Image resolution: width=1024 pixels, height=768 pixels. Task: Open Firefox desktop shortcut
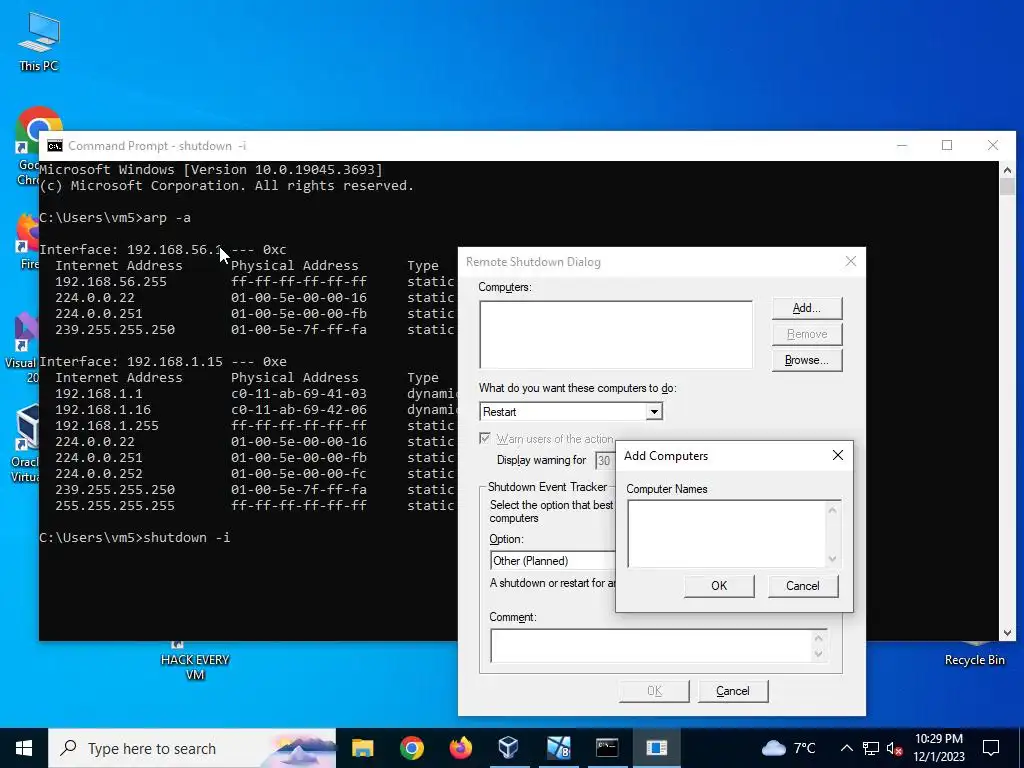tap(27, 238)
